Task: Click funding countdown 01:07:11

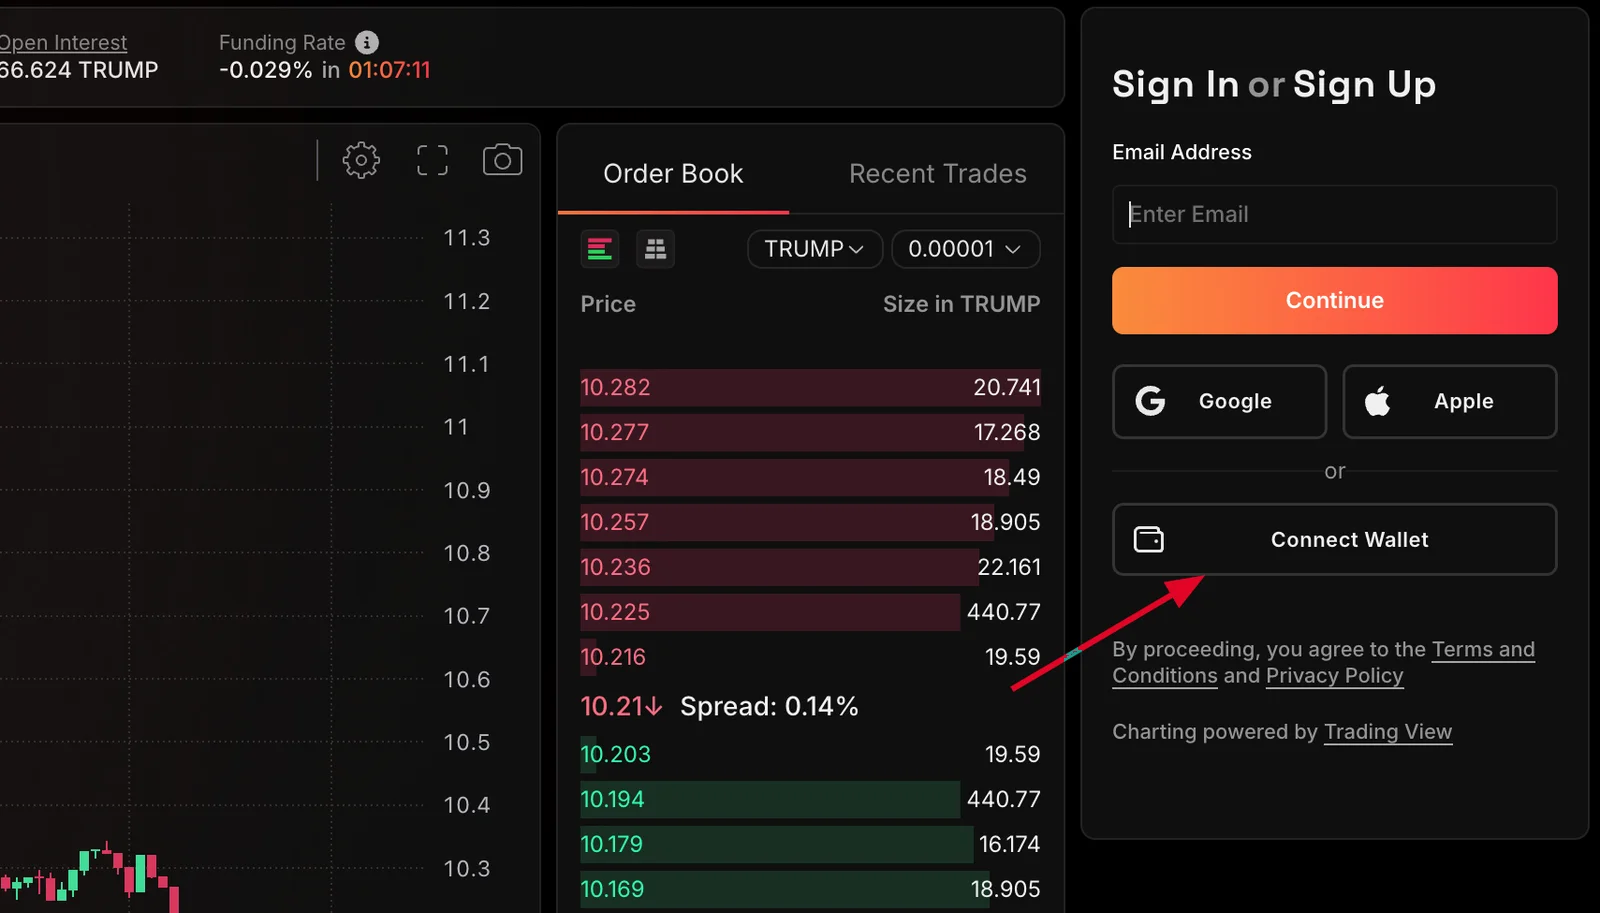Action: (x=389, y=70)
